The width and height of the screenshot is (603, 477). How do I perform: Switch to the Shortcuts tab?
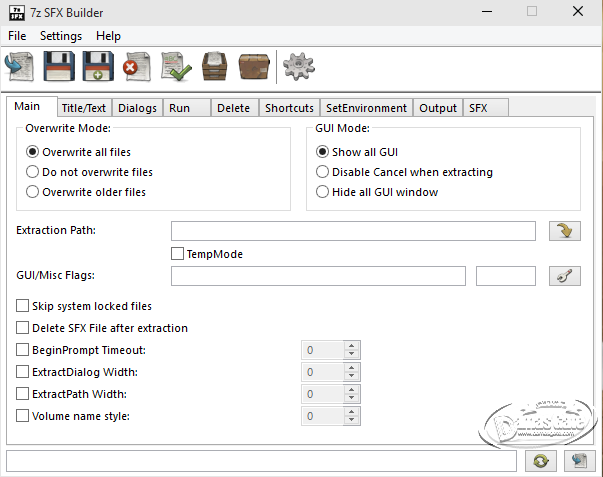click(290, 108)
